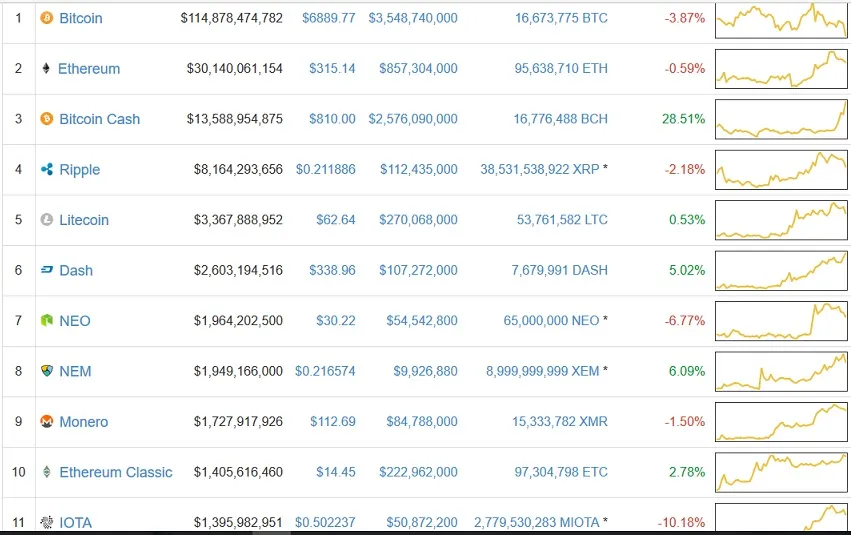Click the IOTA logo icon

(47, 523)
